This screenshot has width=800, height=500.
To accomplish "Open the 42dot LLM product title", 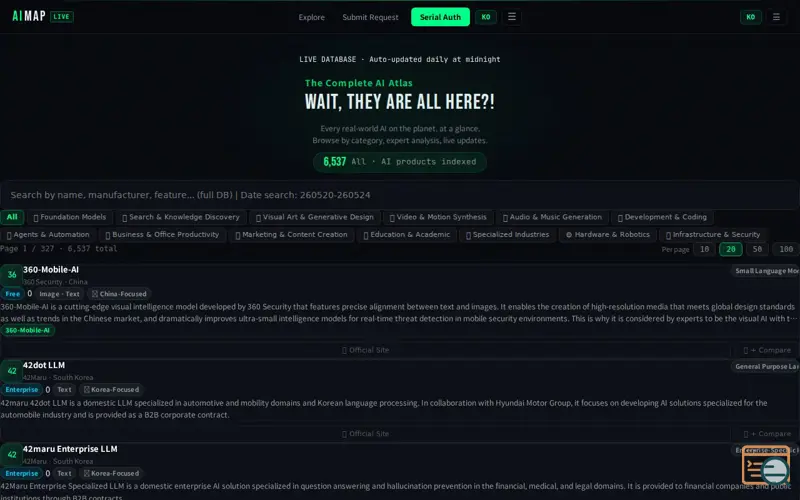I will click(44, 365).
